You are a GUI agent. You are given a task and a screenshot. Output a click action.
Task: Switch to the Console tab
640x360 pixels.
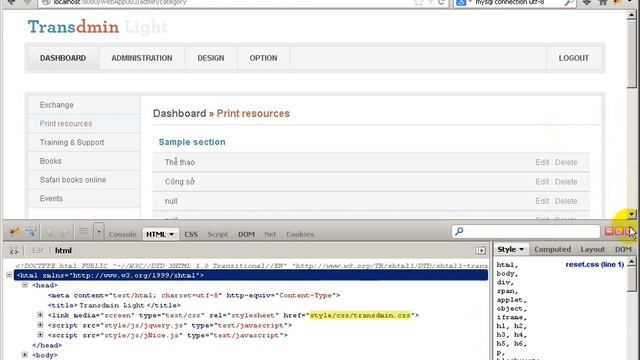tap(122, 234)
